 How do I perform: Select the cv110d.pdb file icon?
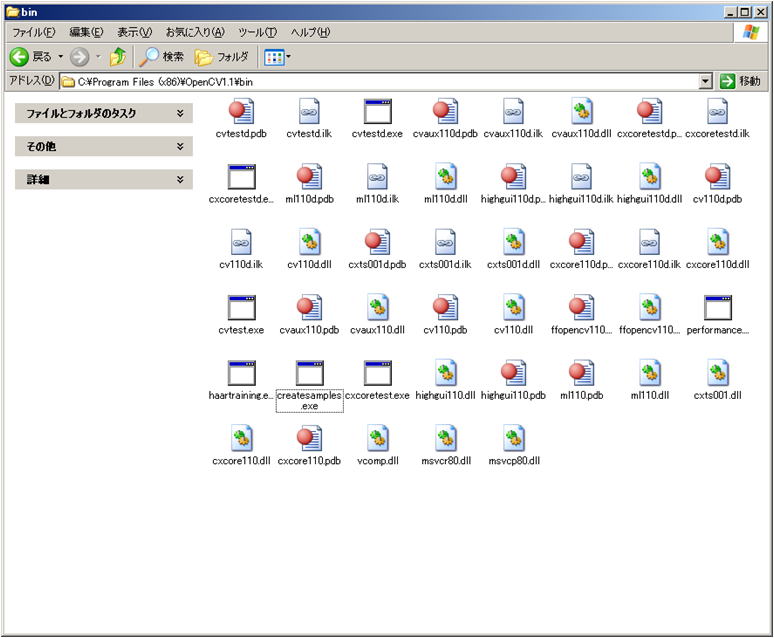(x=718, y=177)
